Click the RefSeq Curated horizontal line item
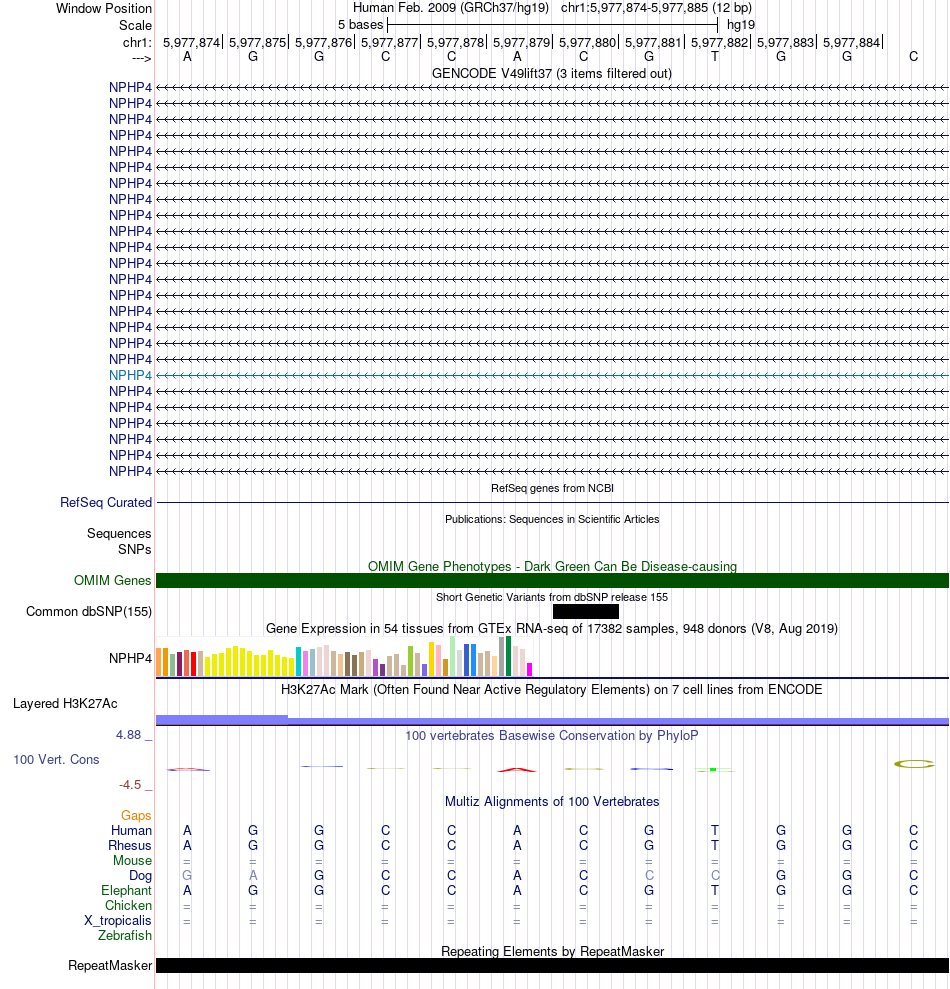This screenshot has height=989, width=950. (552, 503)
